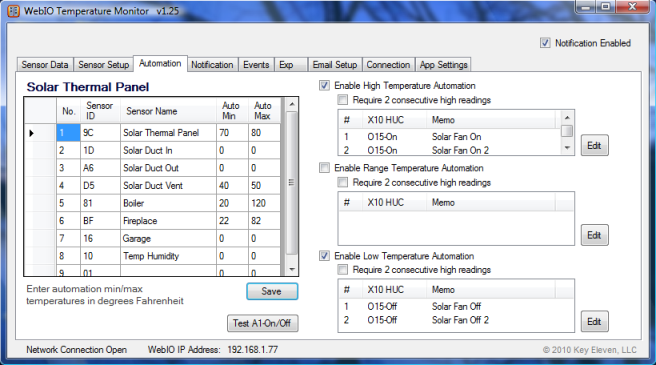Open the Sensor Setup tab
This screenshot has width=656, height=365.
point(103,64)
